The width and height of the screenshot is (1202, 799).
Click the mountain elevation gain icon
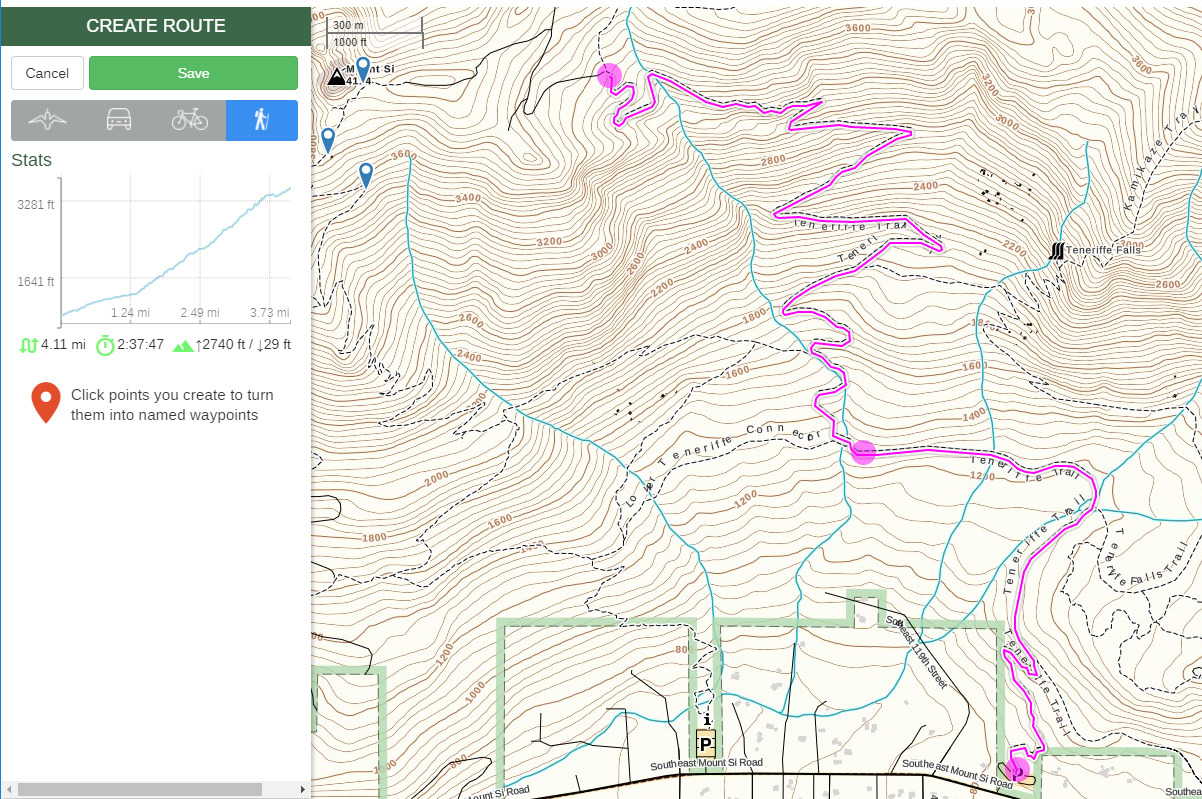click(183, 346)
